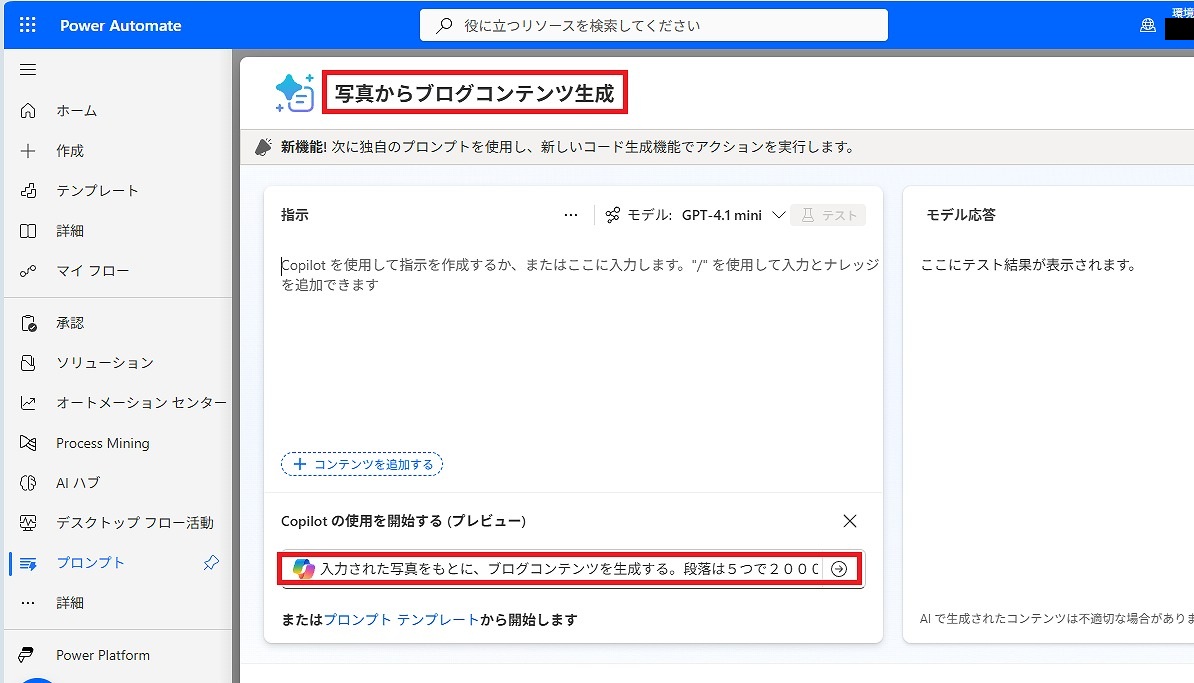The height and width of the screenshot is (683, 1194).
Task: Expand 詳細 with three dots in sidebar
Action: point(28,603)
